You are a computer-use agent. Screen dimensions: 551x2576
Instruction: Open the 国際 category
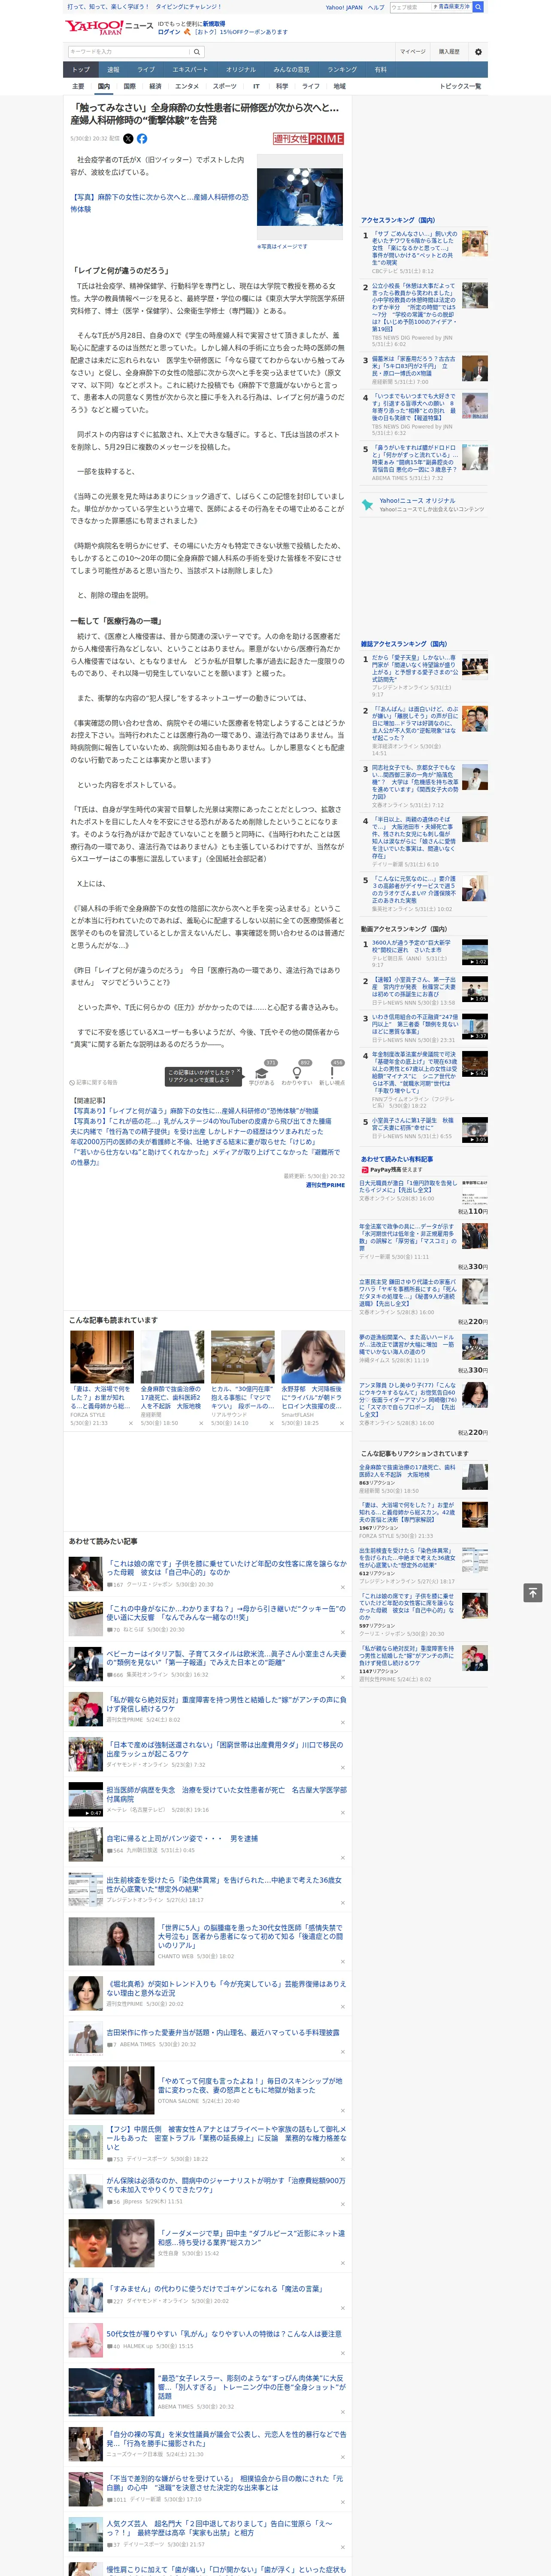(x=129, y=86)
